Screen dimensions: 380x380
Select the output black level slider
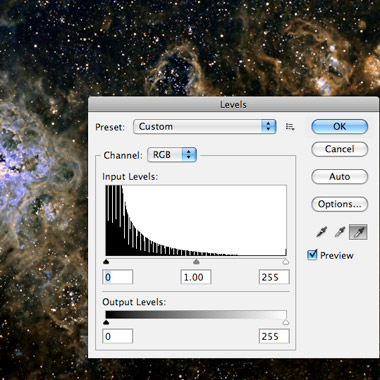click(x=106, y=322)
